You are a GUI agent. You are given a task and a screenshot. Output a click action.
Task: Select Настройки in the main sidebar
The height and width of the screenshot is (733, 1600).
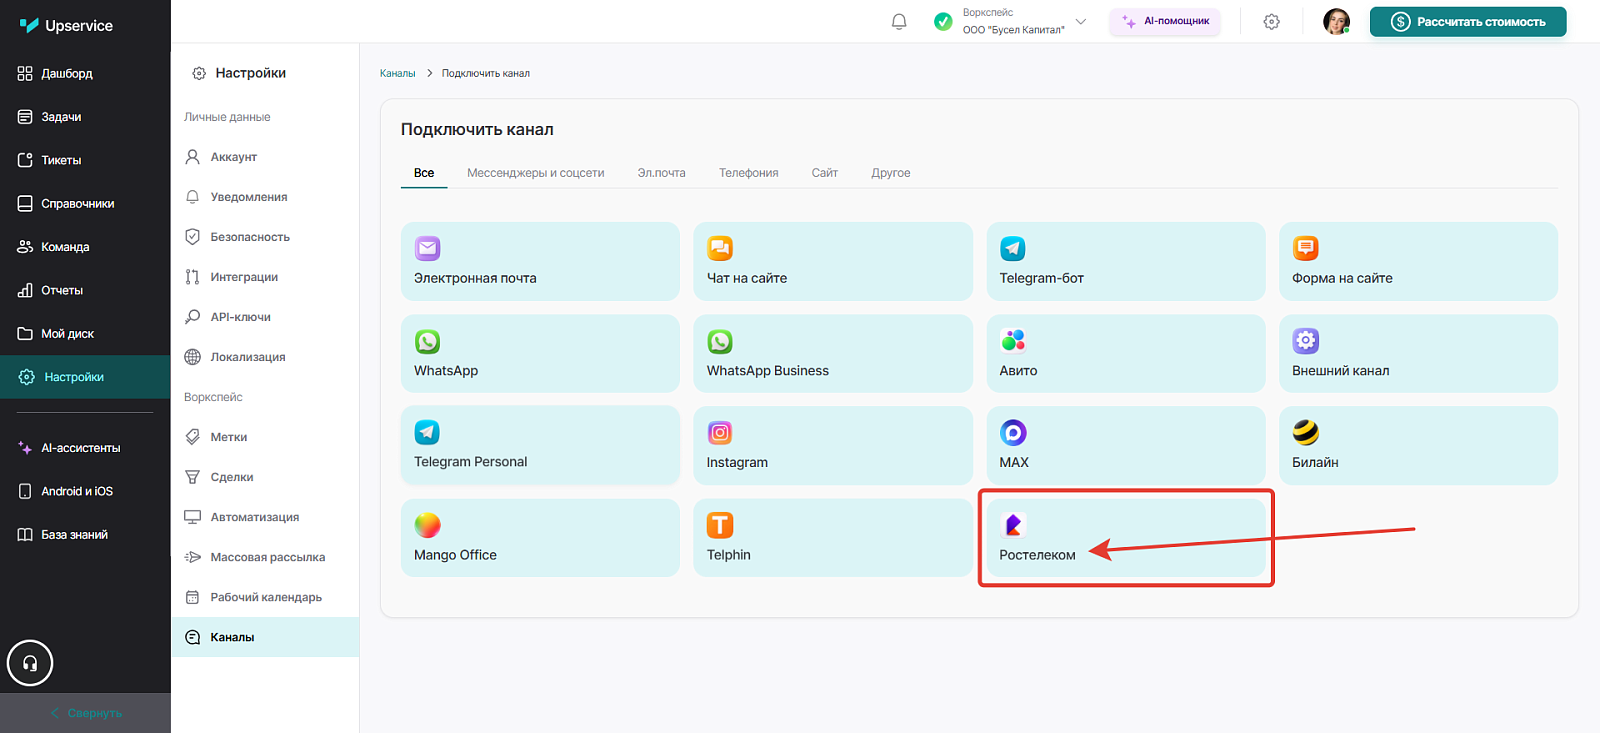tap(85, 377)
